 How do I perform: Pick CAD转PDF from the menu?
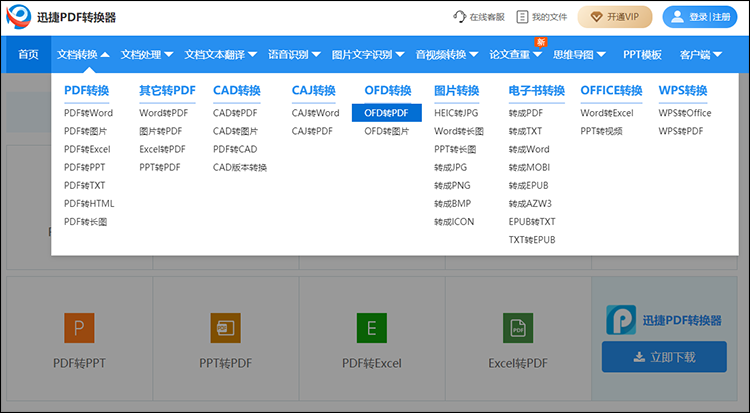click(235, 113)
